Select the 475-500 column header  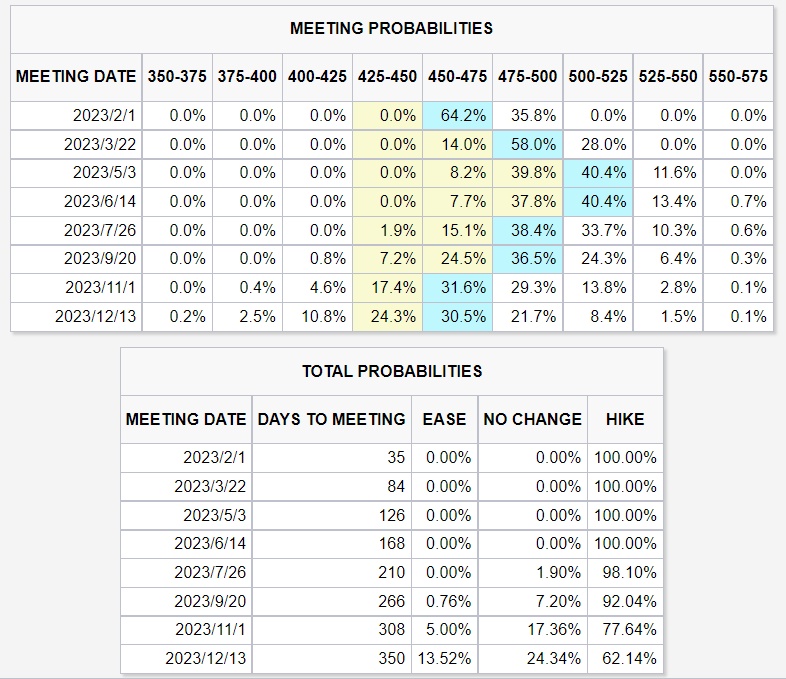click(x=527, y=77)
